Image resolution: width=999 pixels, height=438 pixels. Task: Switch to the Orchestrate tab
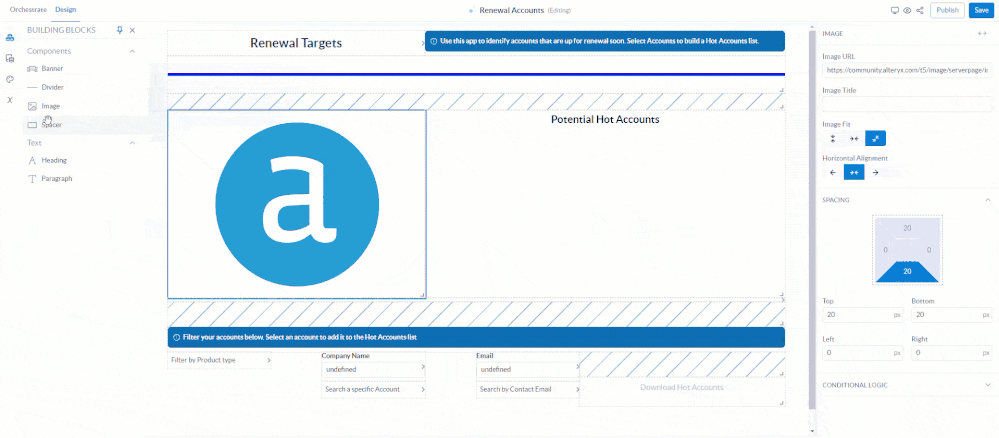point(28,10)
